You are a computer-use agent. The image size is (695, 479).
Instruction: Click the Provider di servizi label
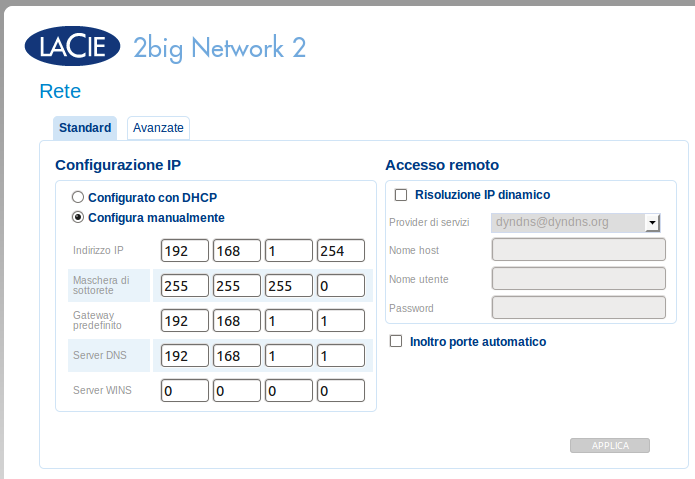[429, 222]
